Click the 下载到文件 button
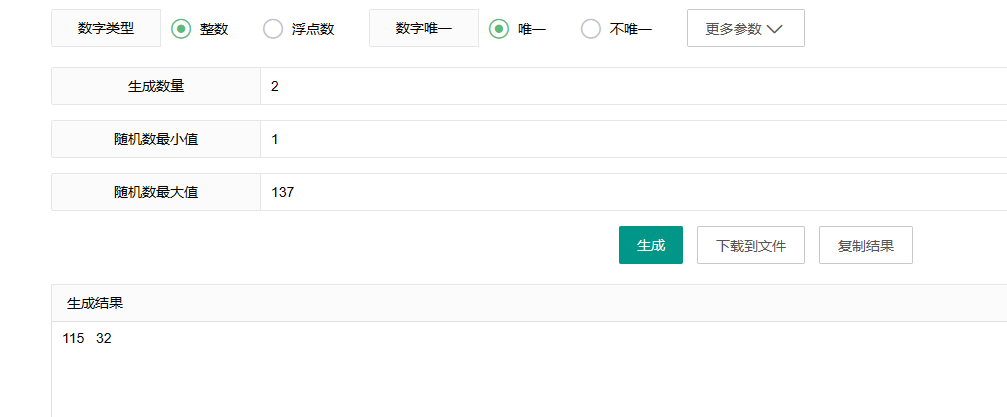The height and width of the screenshot is (417, 1007). point(751,245)
